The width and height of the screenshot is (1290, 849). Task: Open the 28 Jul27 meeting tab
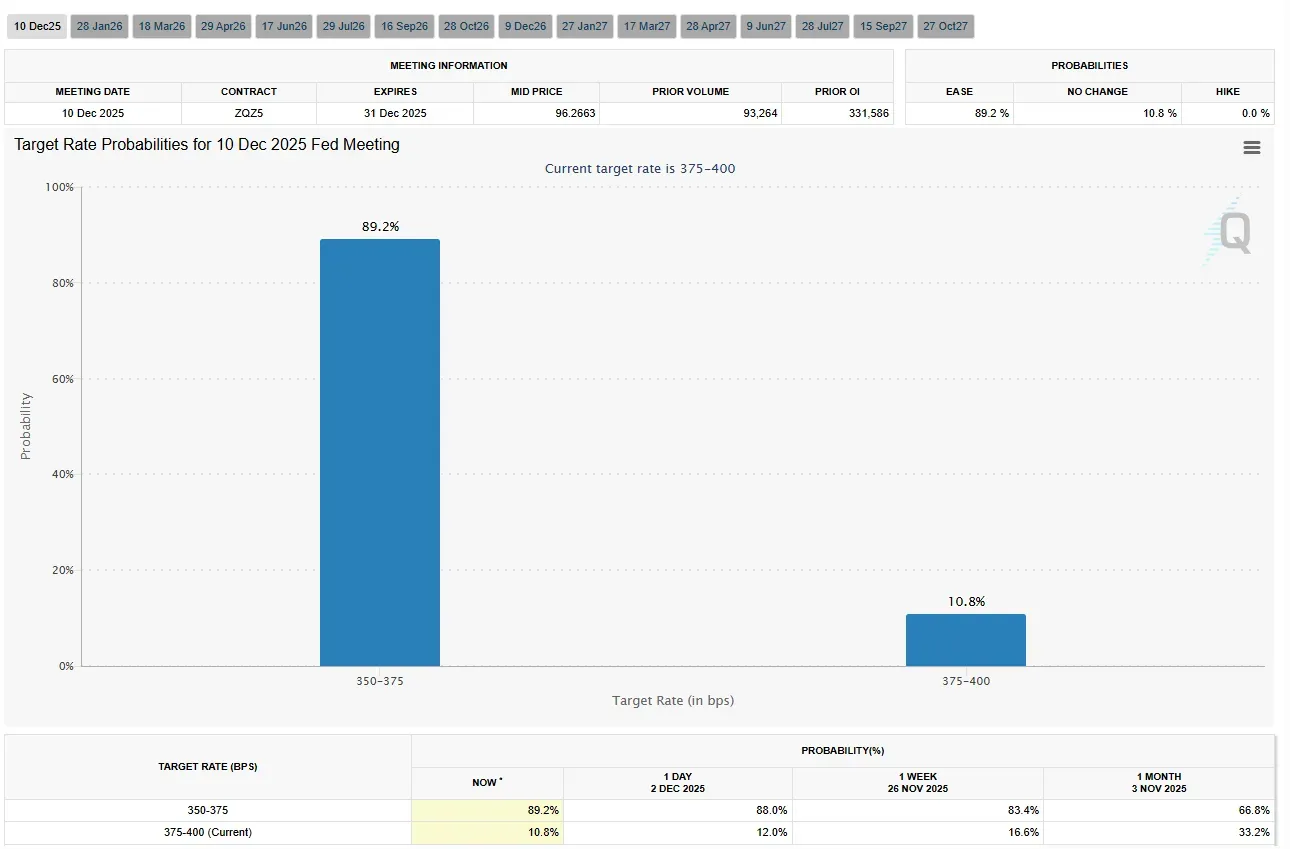click(x=823, y=27)
